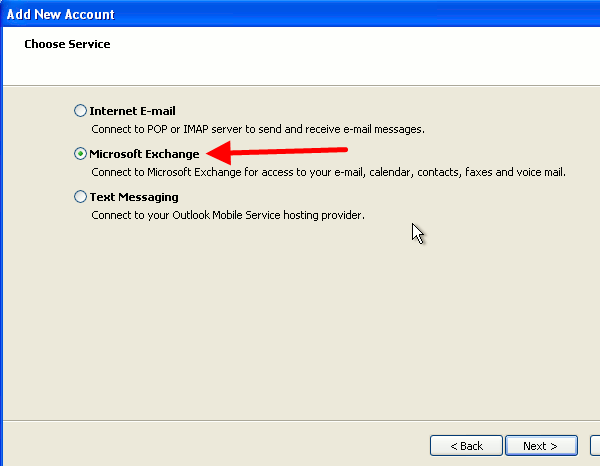Viewport: 600px width, 466px height.
Task: Click the Connect to Microsoft Exchange description
Action: click(x=328, y=172)
